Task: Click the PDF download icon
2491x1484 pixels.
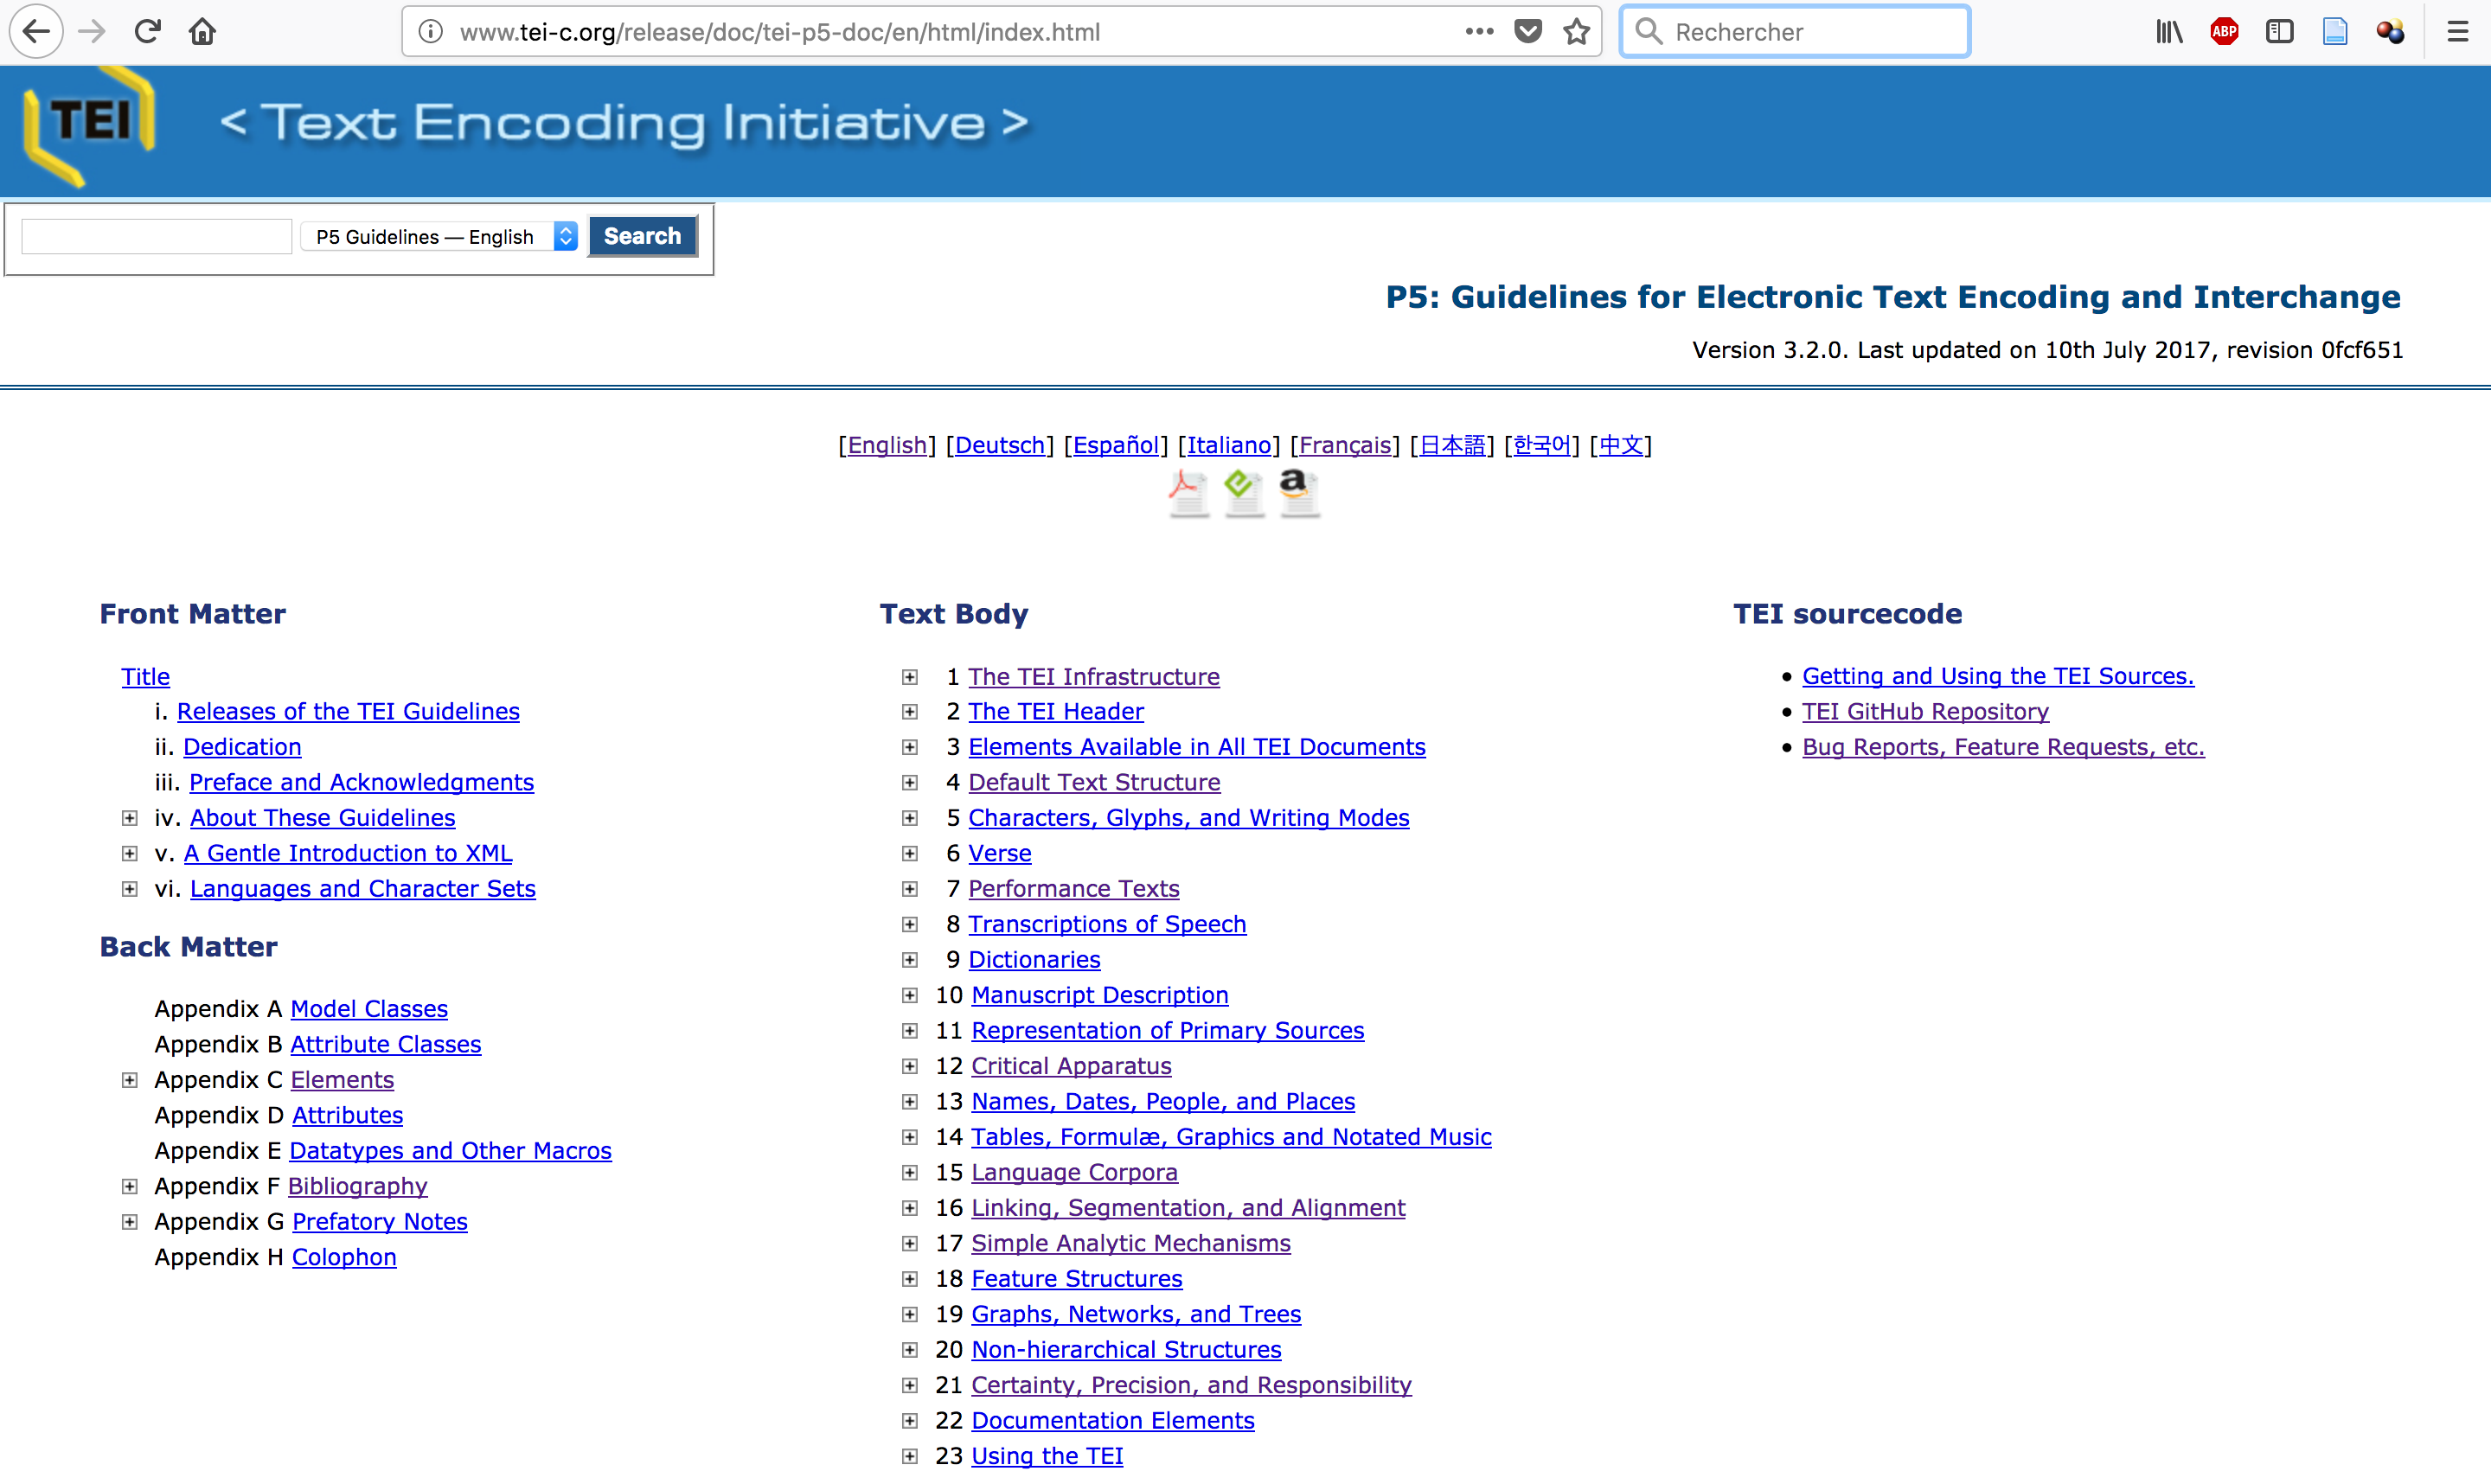Action: [1188, 488]
